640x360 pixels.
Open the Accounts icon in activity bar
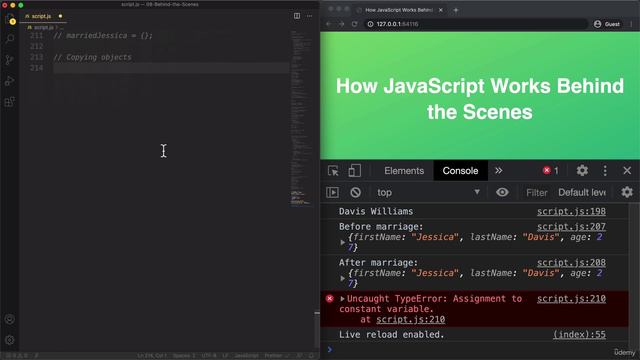[10, 319]
